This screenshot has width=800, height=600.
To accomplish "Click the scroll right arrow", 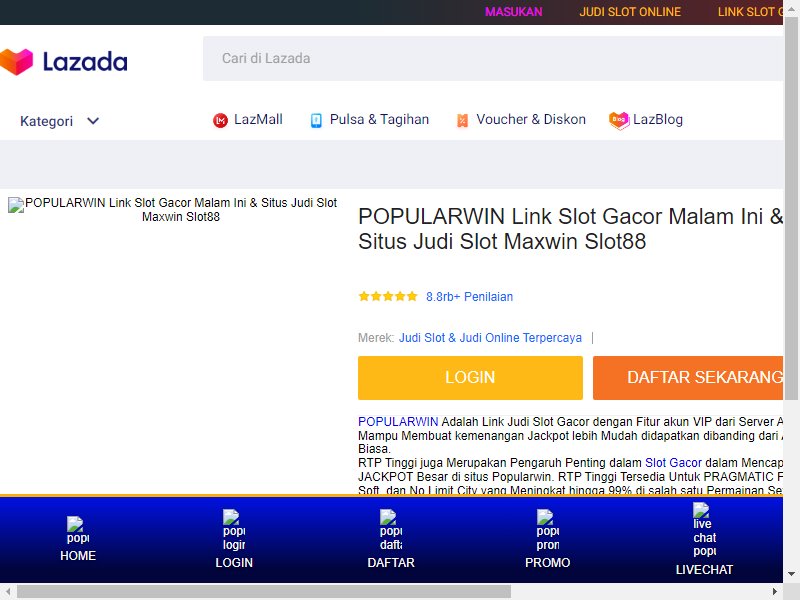I will (x=774, y=591).
